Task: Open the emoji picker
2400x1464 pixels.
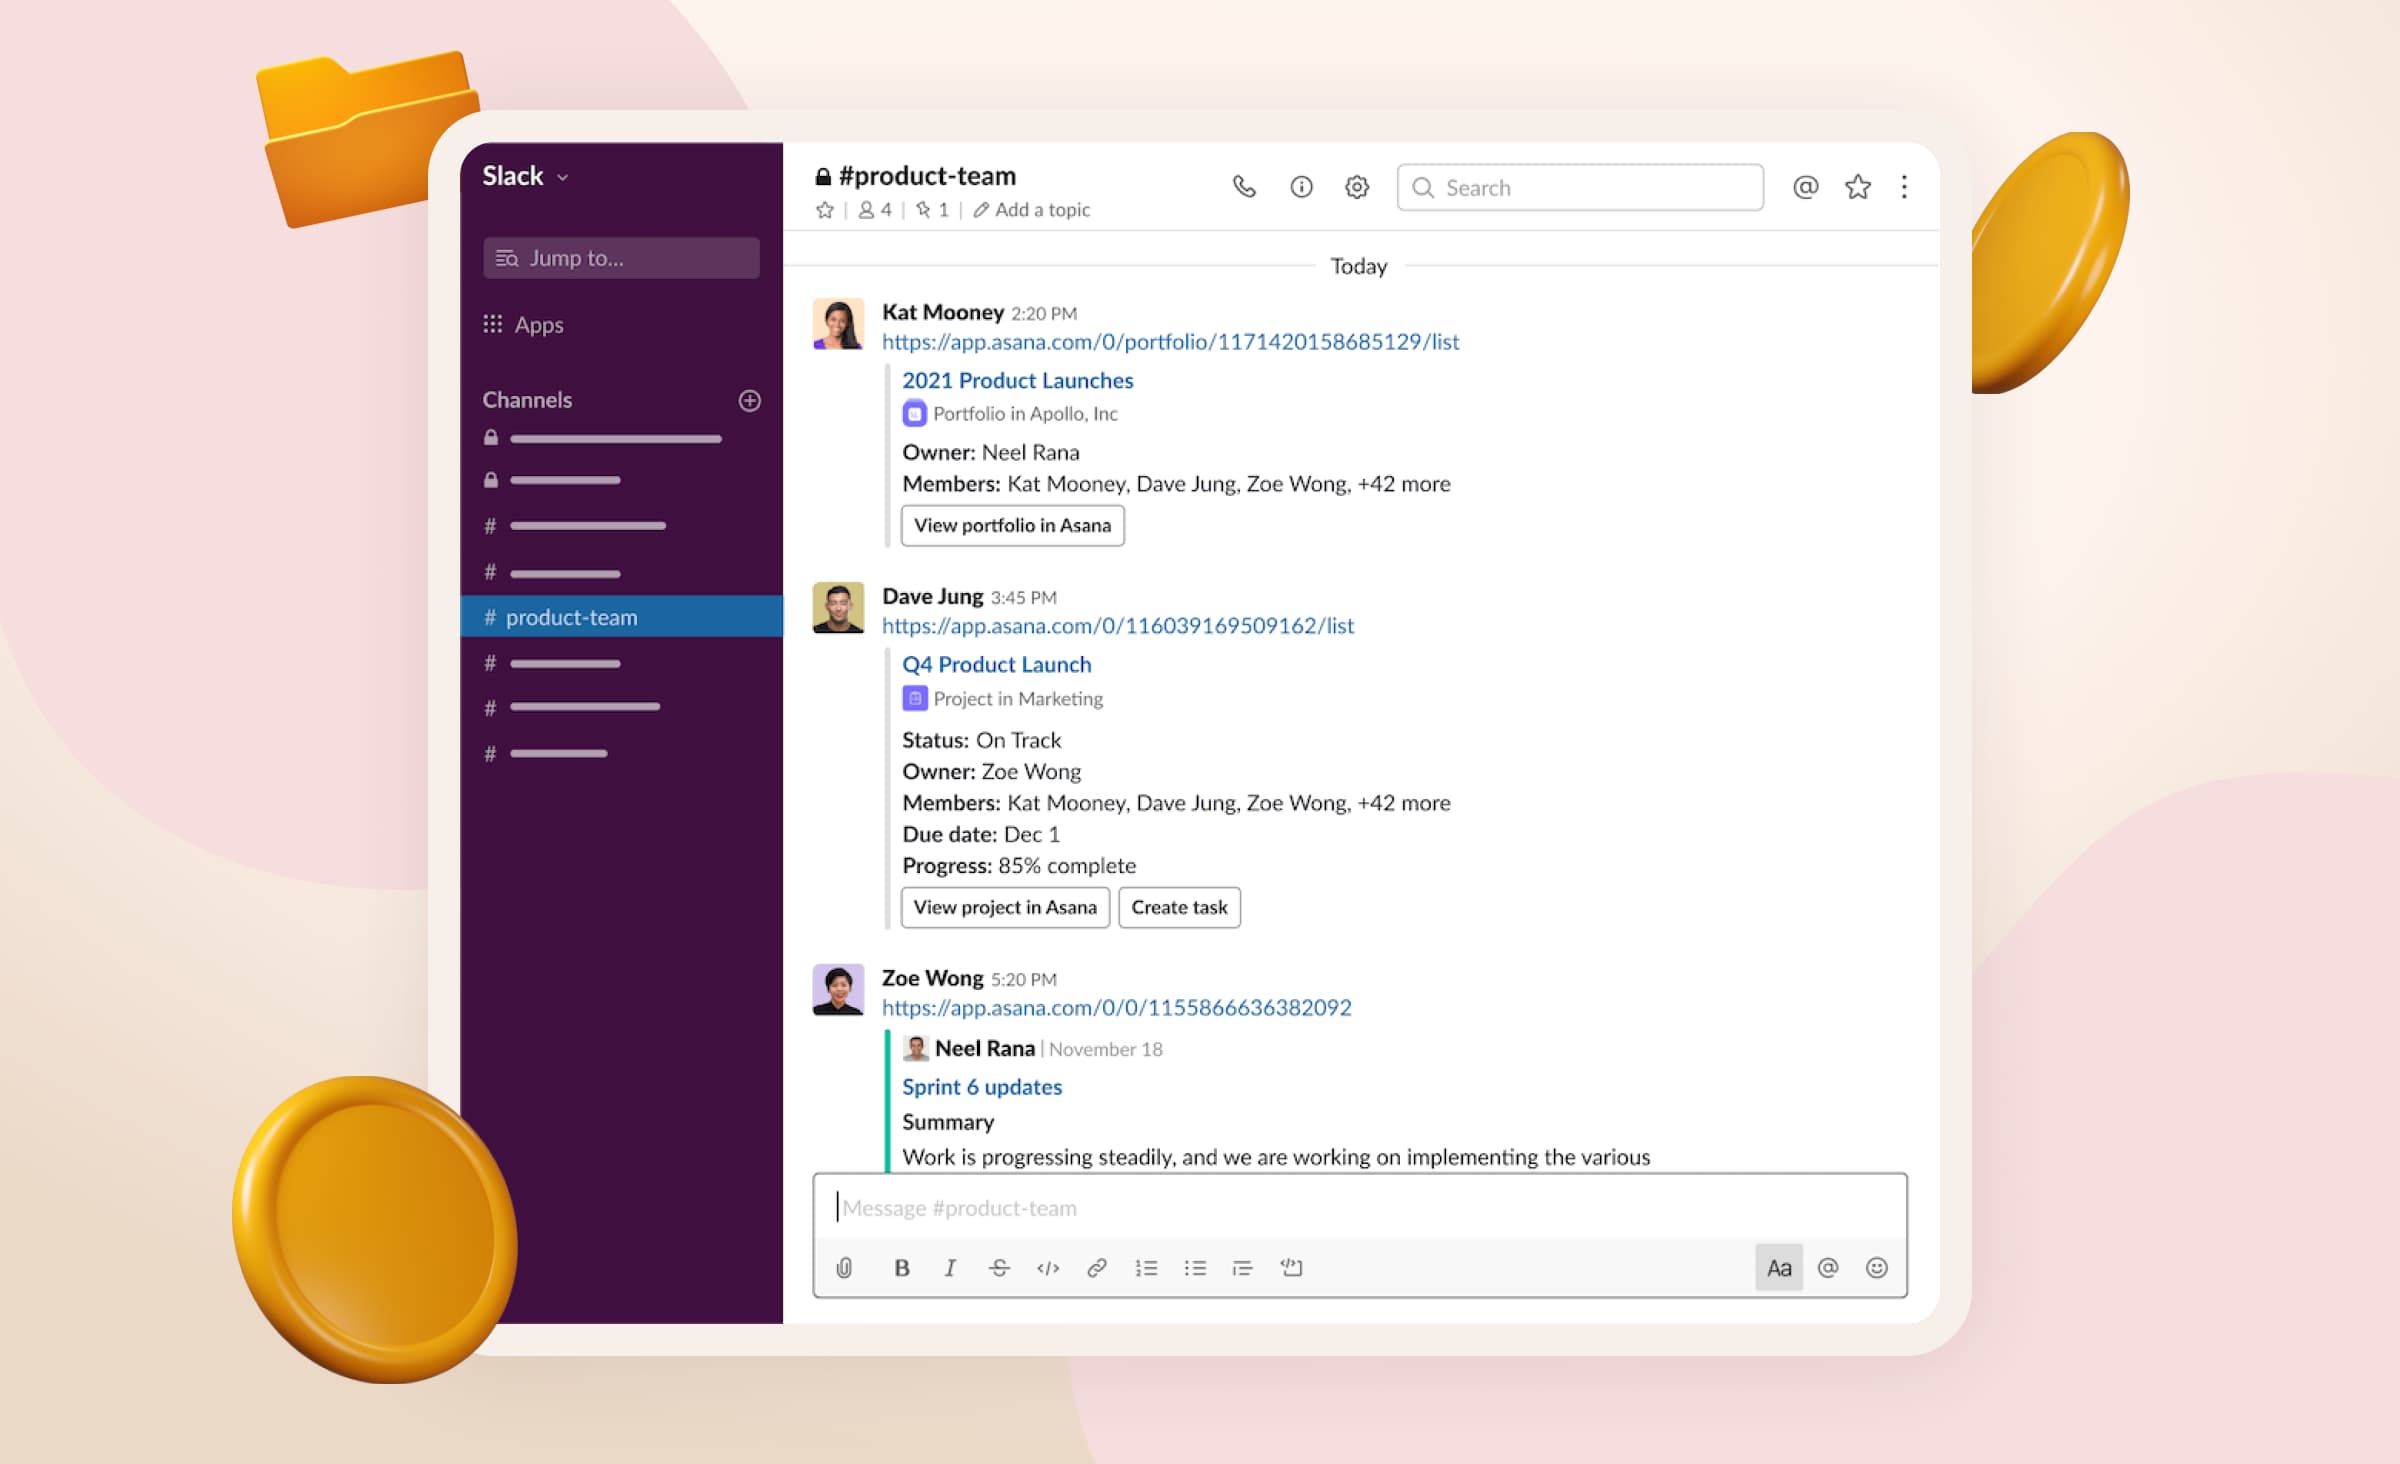Action: point(1877,1268)
